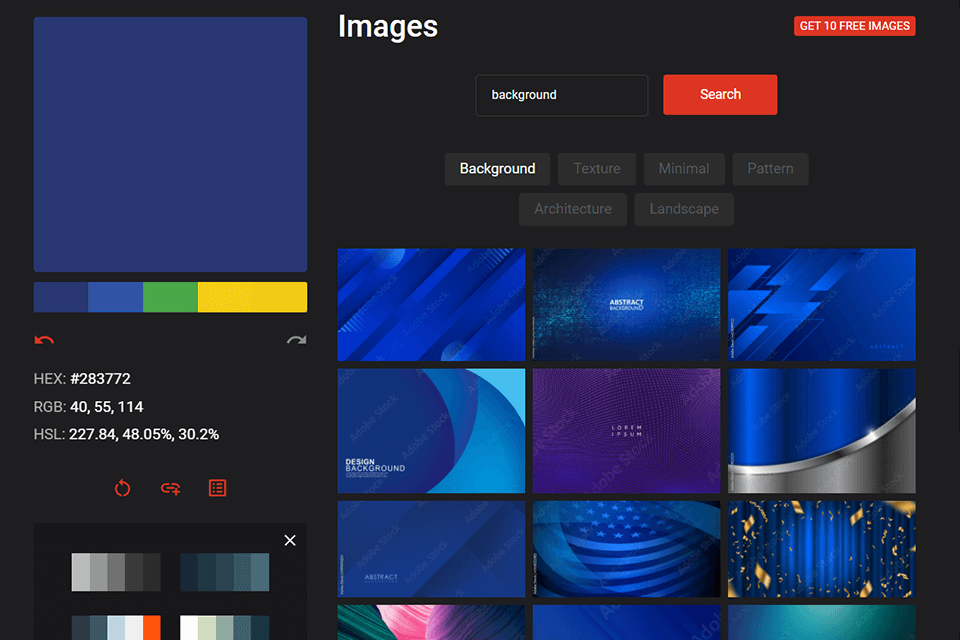Choose the grayscale palette preset

[116, 572]
